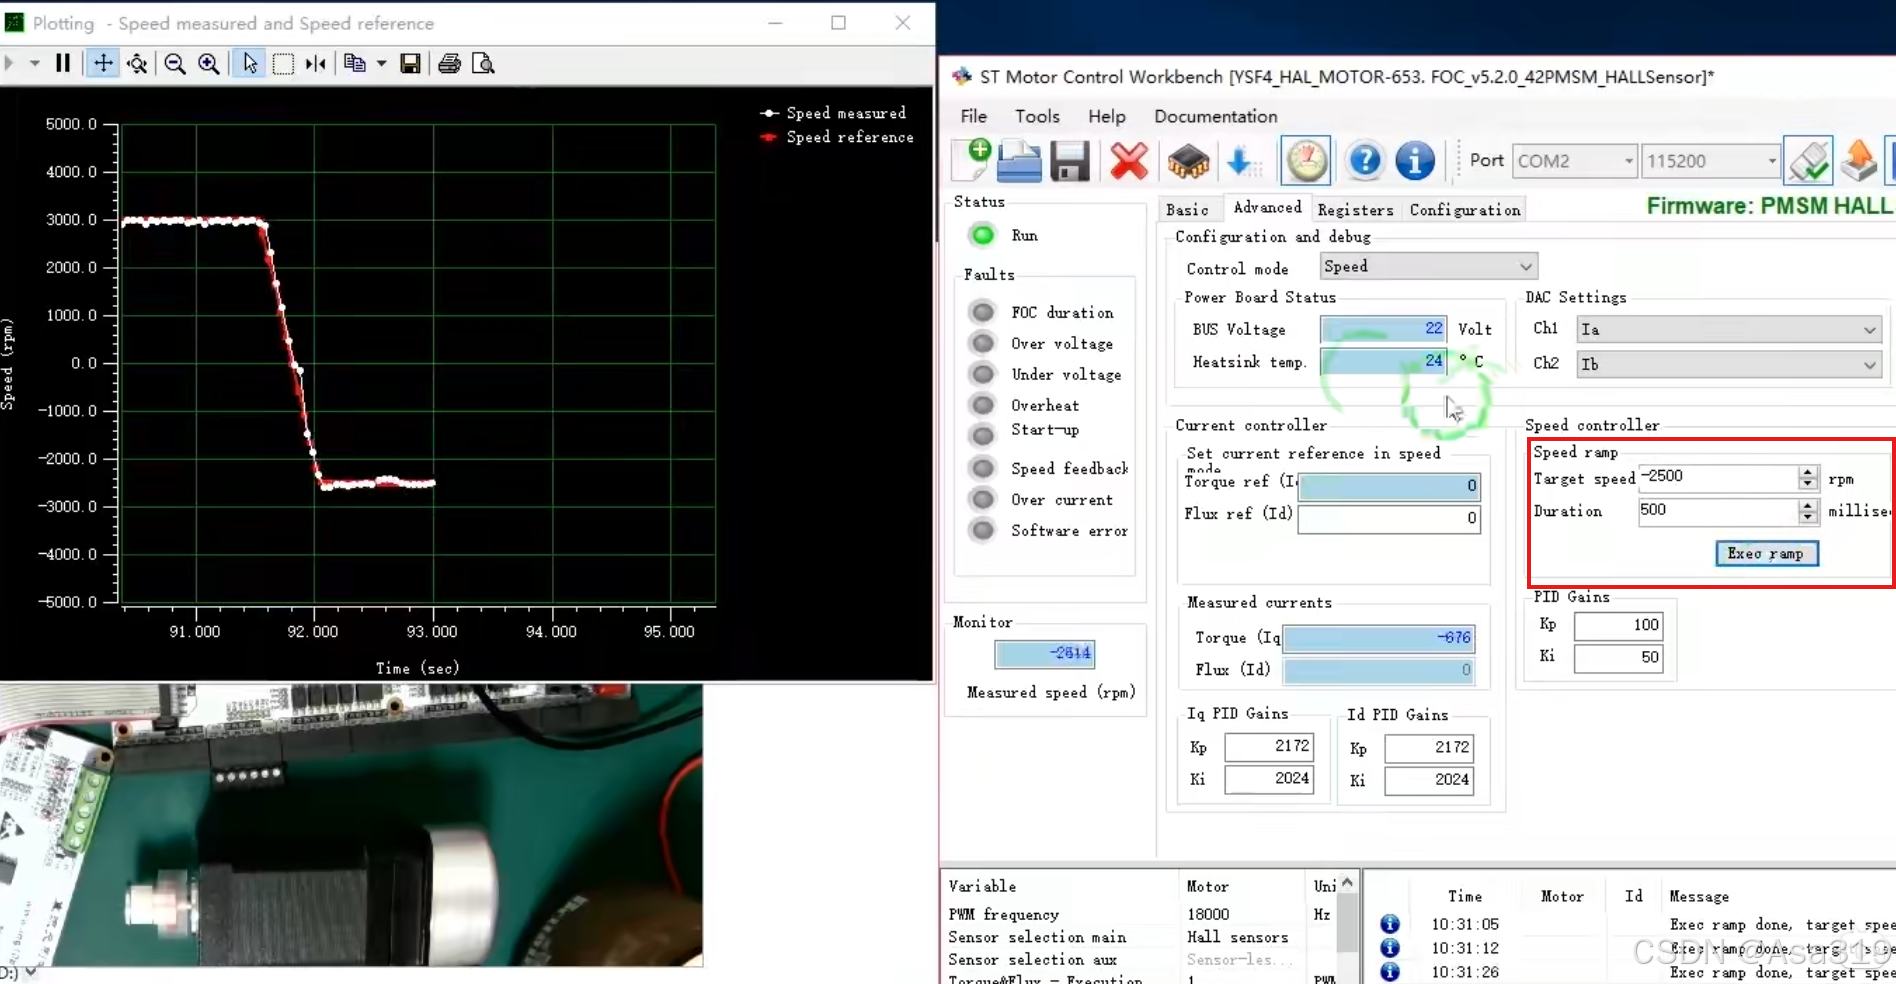The width and height of the screenshot is (1896, 984).
Task: Pause the speed plot updating
Action: coord(63,63)
